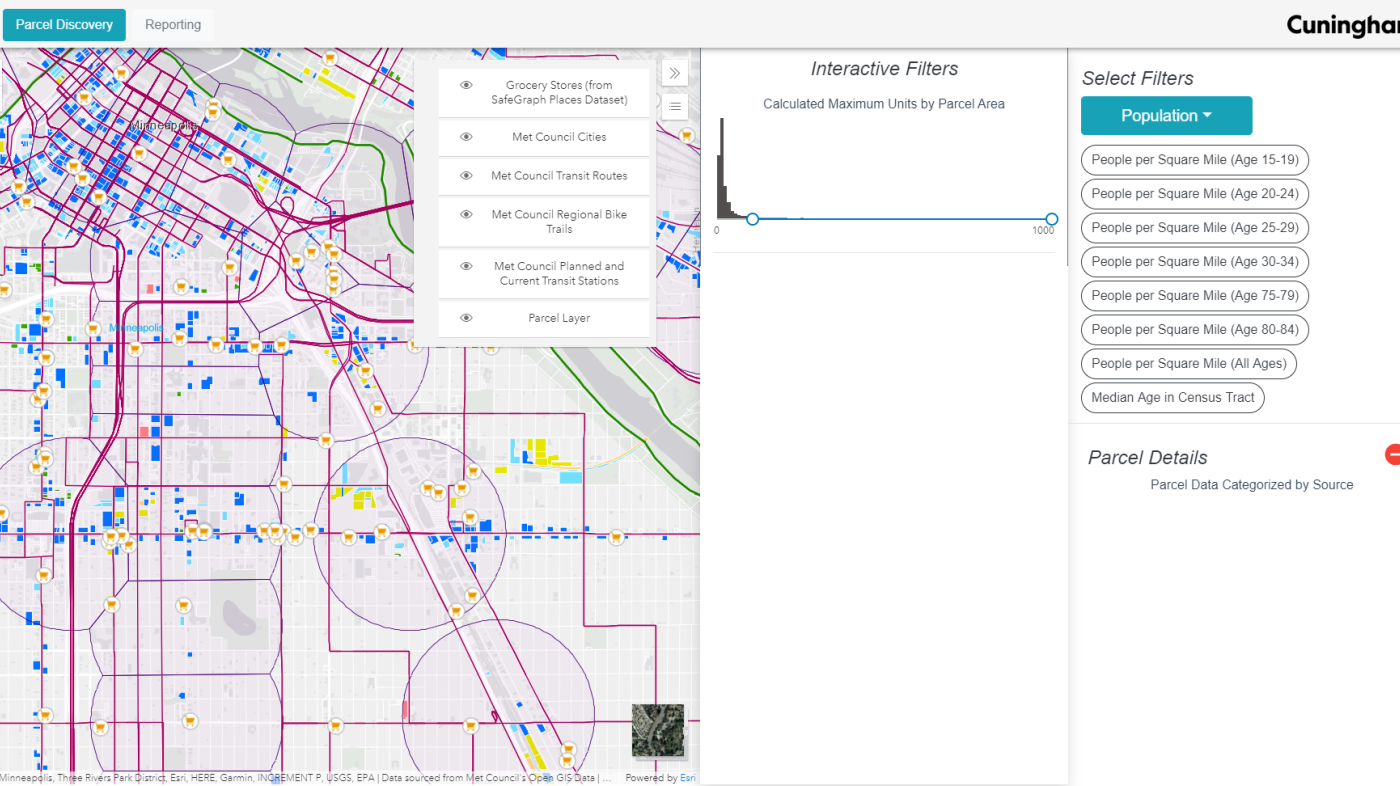Select People per Square Mile (Age 20-24) filter

(1195, 194)
